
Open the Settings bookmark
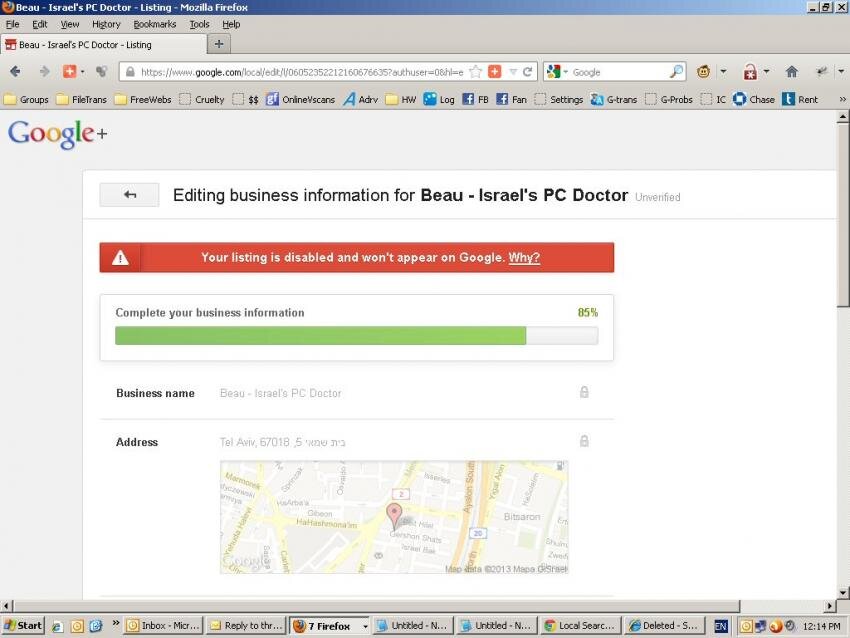pos(558,100)
